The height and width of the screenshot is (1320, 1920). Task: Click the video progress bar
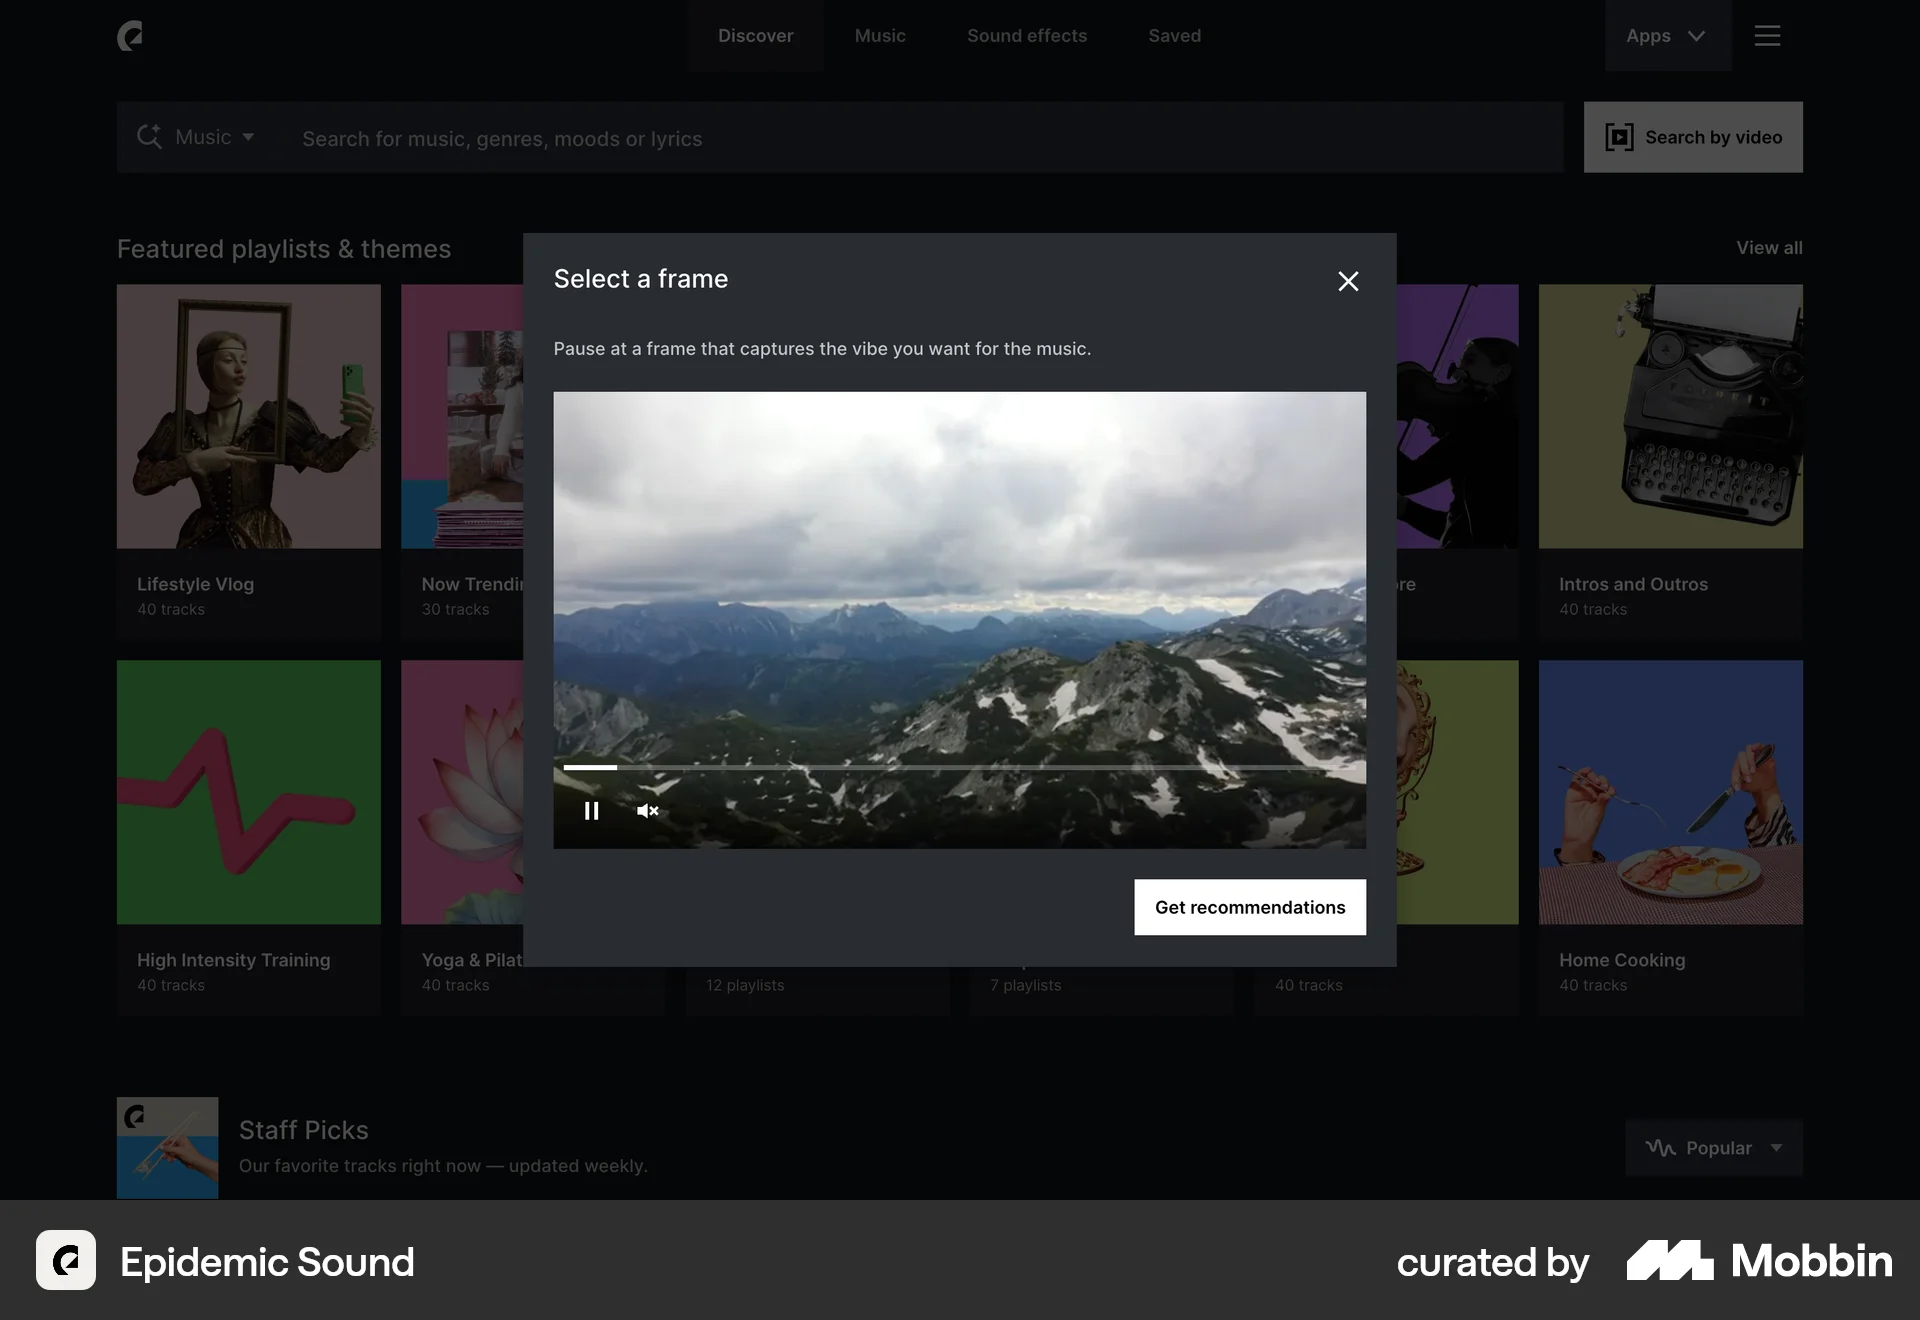point(960,768)
